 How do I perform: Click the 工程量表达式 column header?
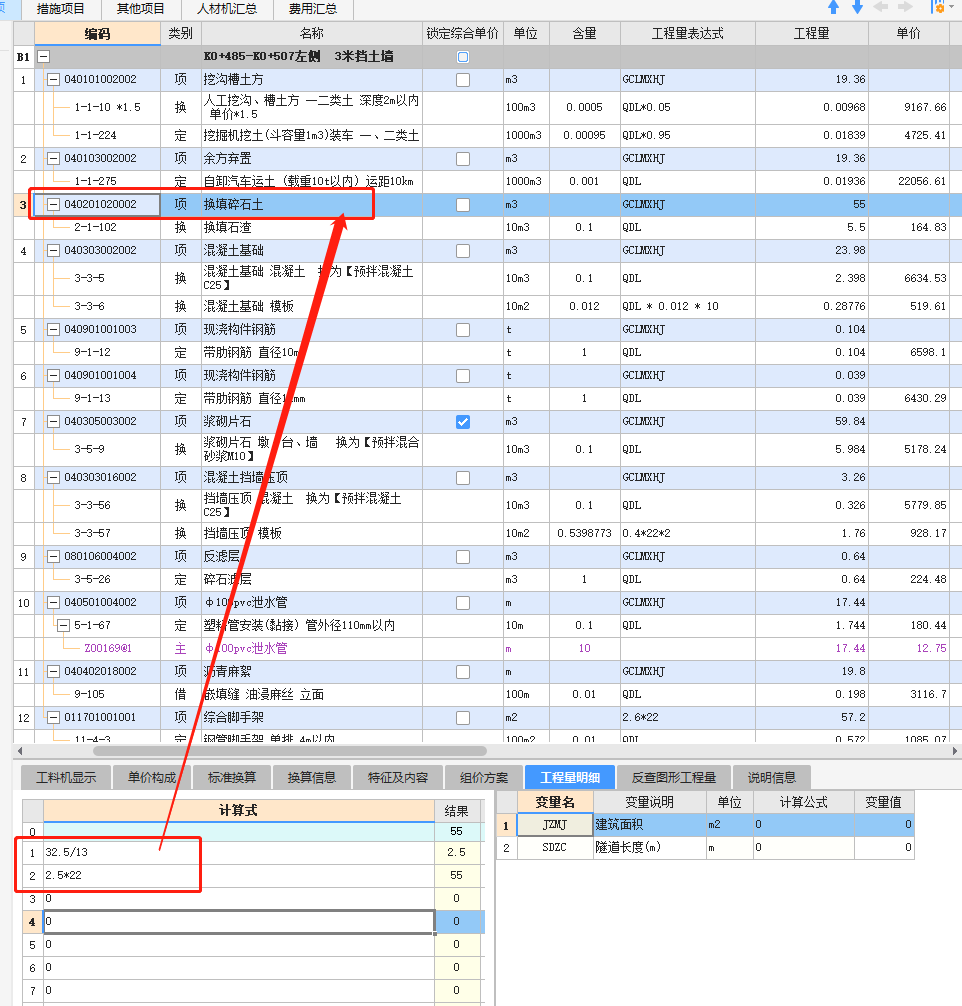[x=687, y=34]
